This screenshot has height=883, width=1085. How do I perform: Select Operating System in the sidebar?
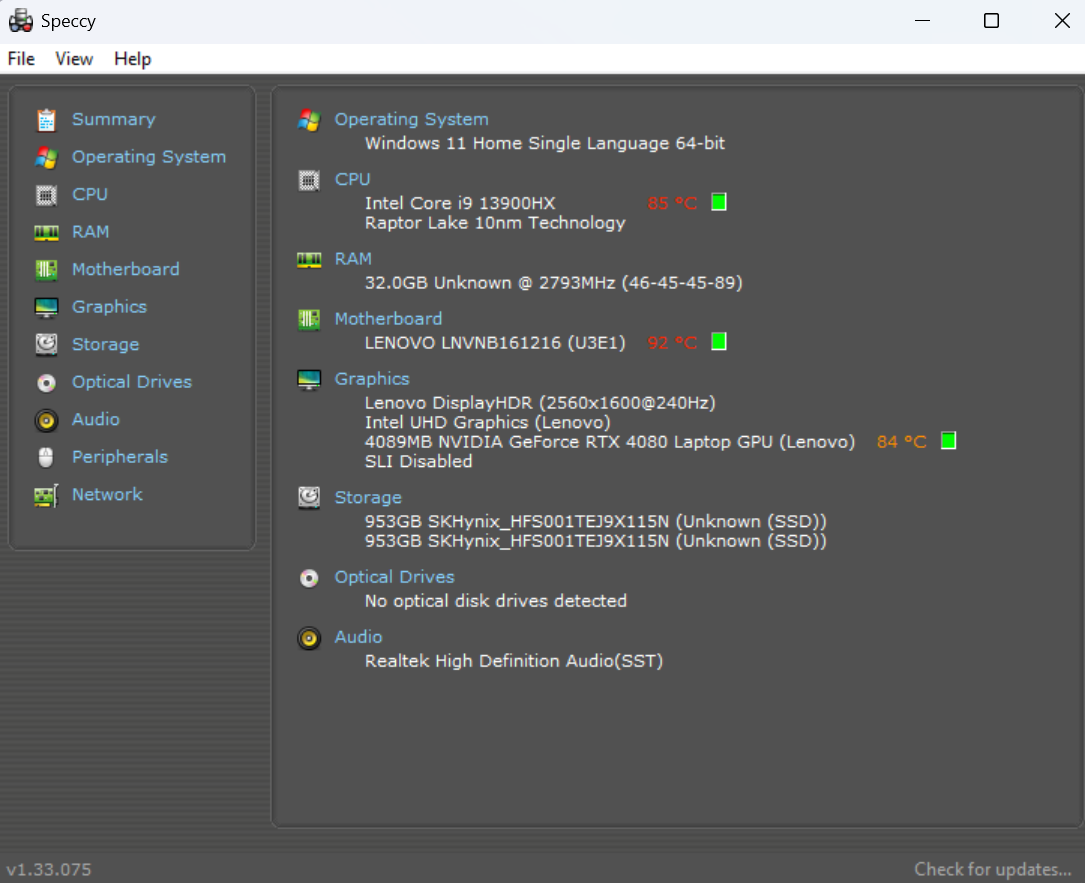149,157
